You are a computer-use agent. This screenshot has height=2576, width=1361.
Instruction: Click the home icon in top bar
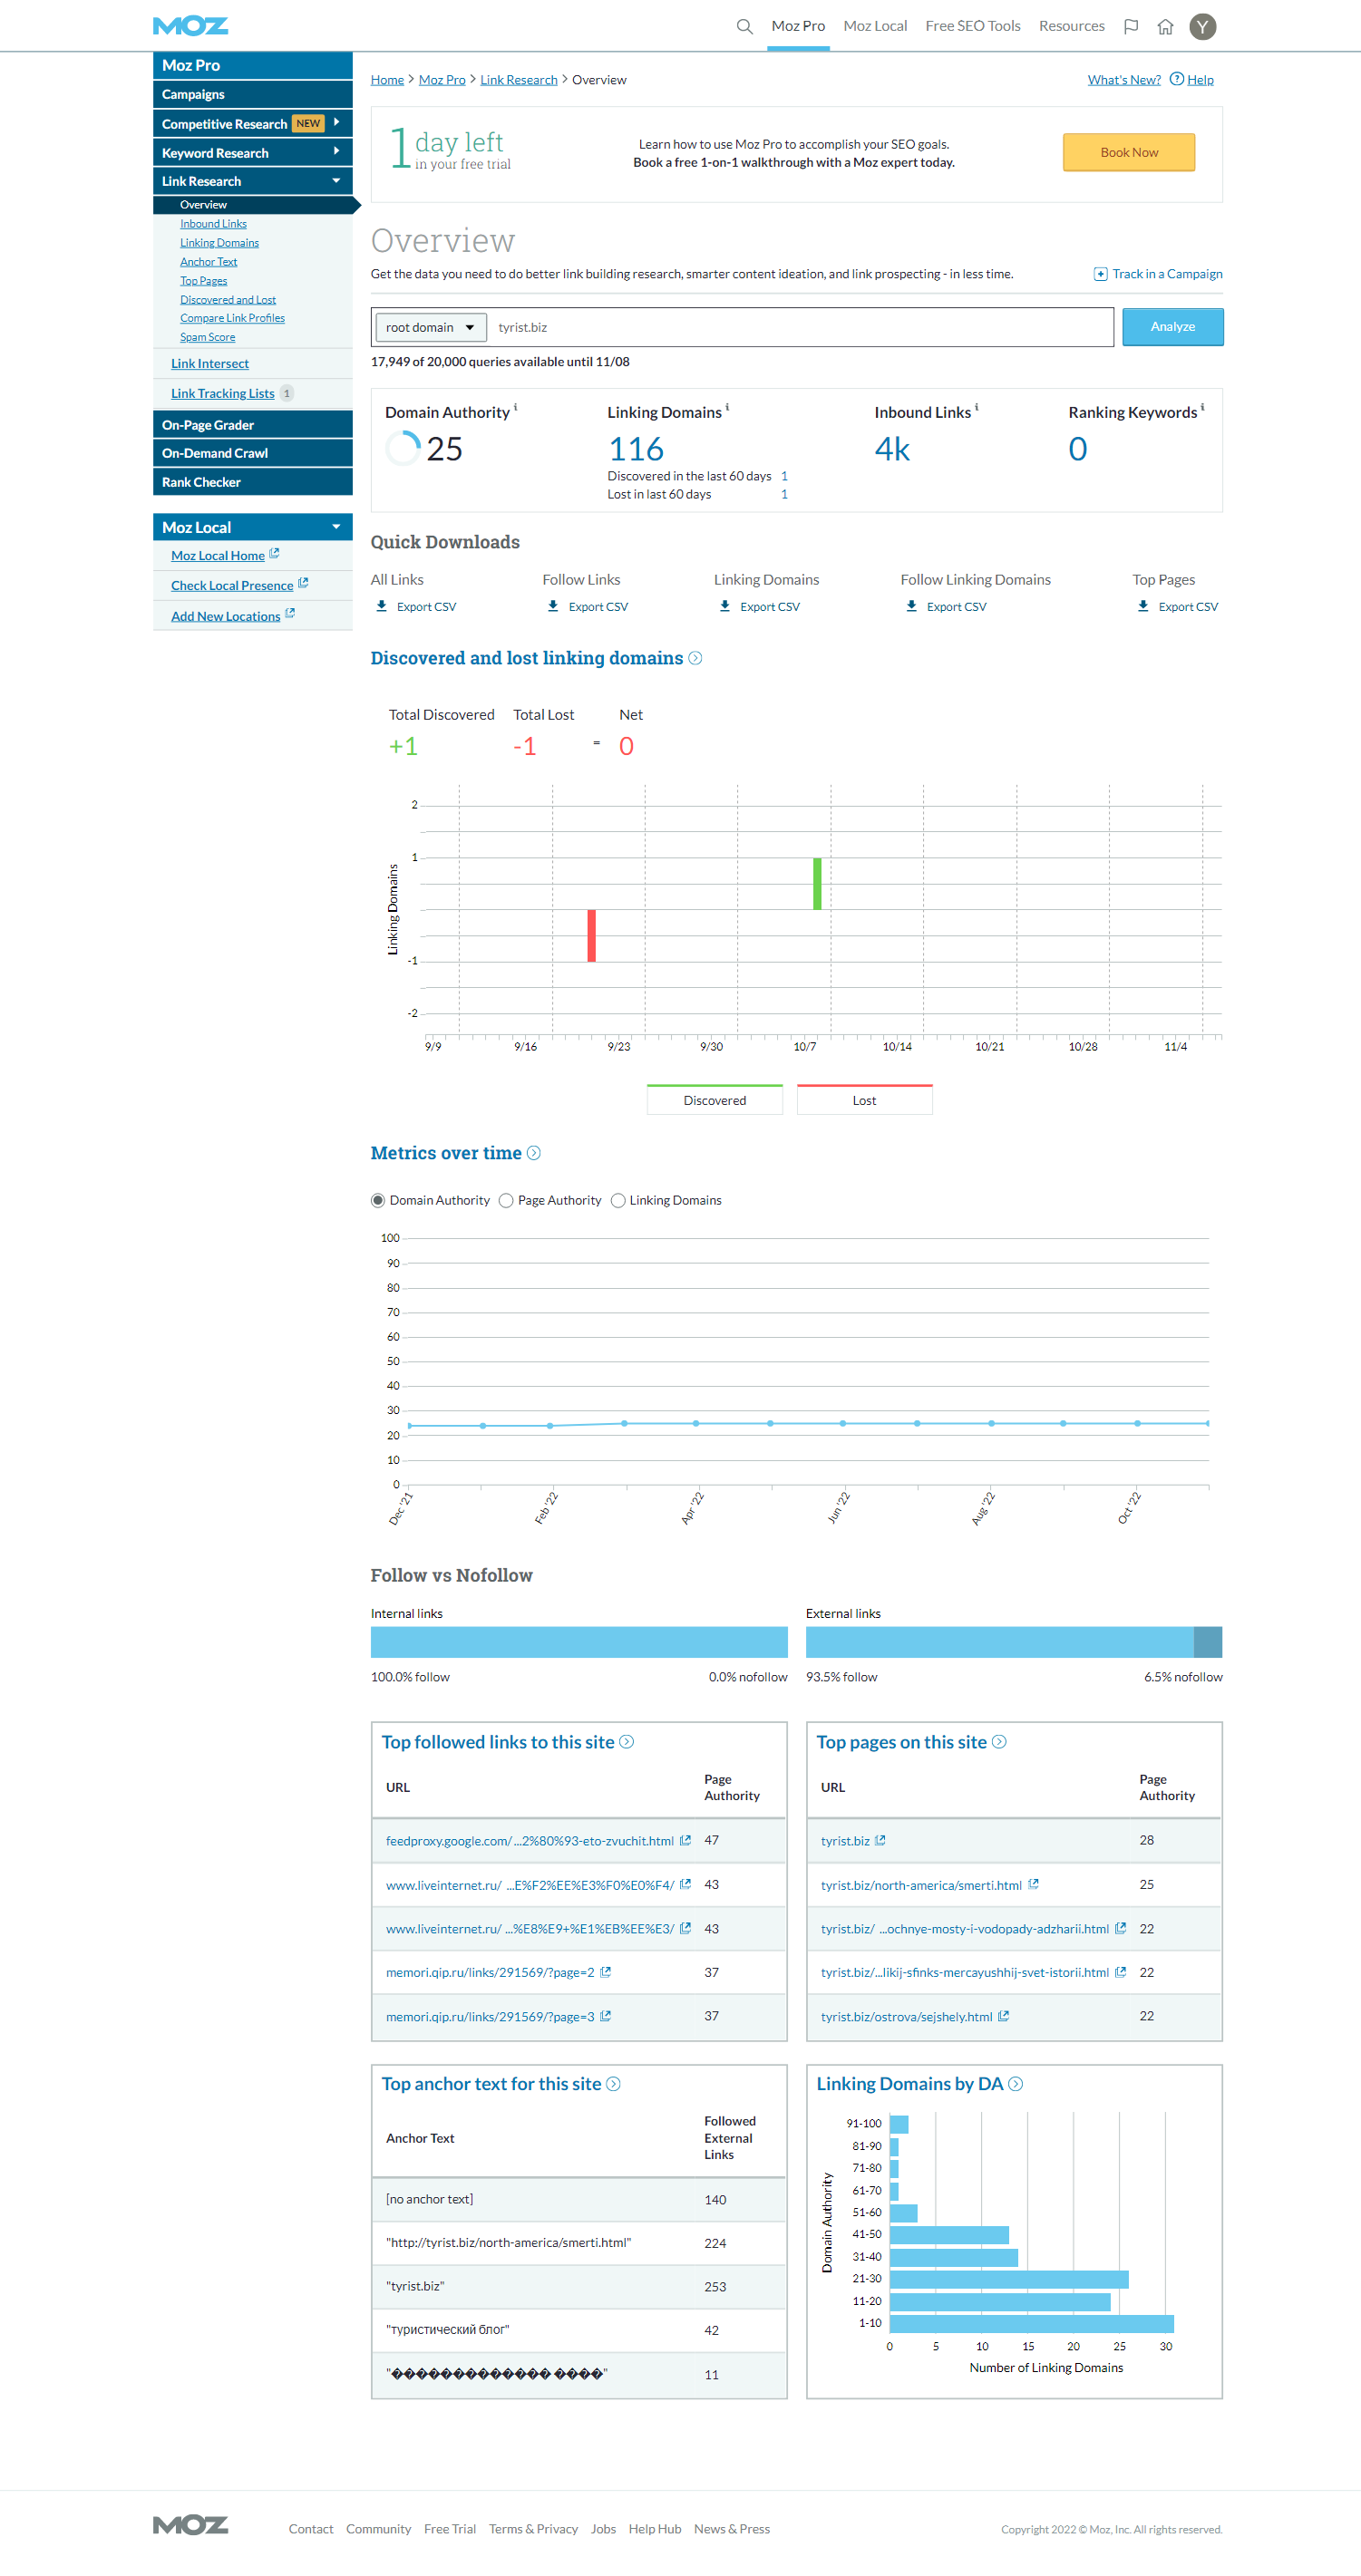click(x=1165, y=27)
